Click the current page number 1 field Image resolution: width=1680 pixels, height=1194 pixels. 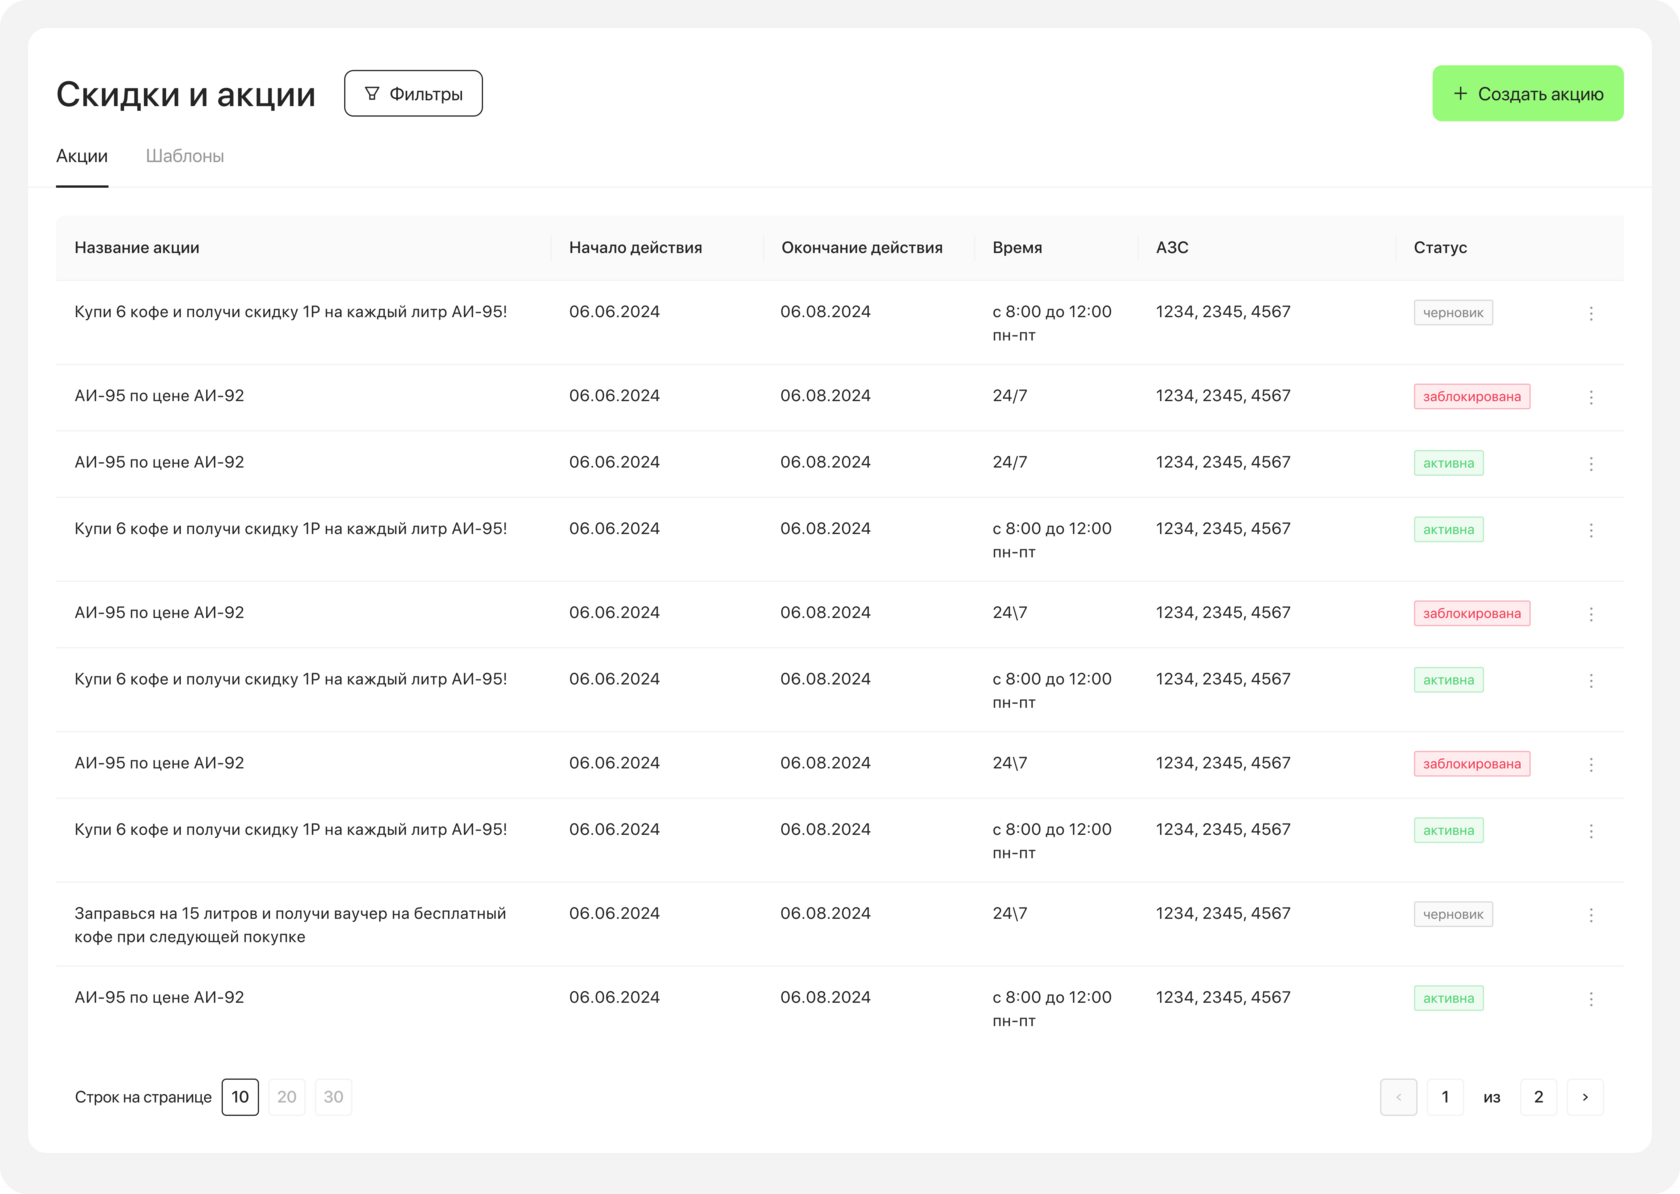[1445, 1097]
